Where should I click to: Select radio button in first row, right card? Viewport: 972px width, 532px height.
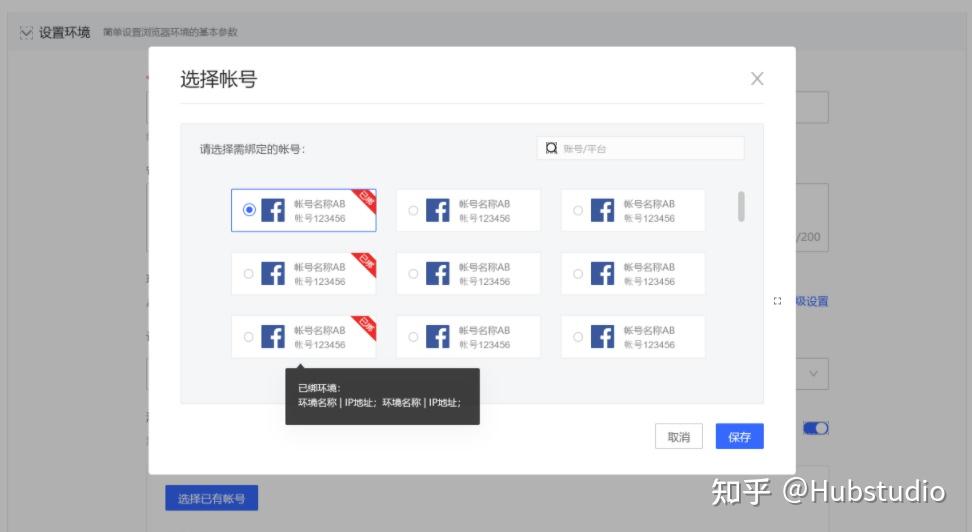[578, 211]
